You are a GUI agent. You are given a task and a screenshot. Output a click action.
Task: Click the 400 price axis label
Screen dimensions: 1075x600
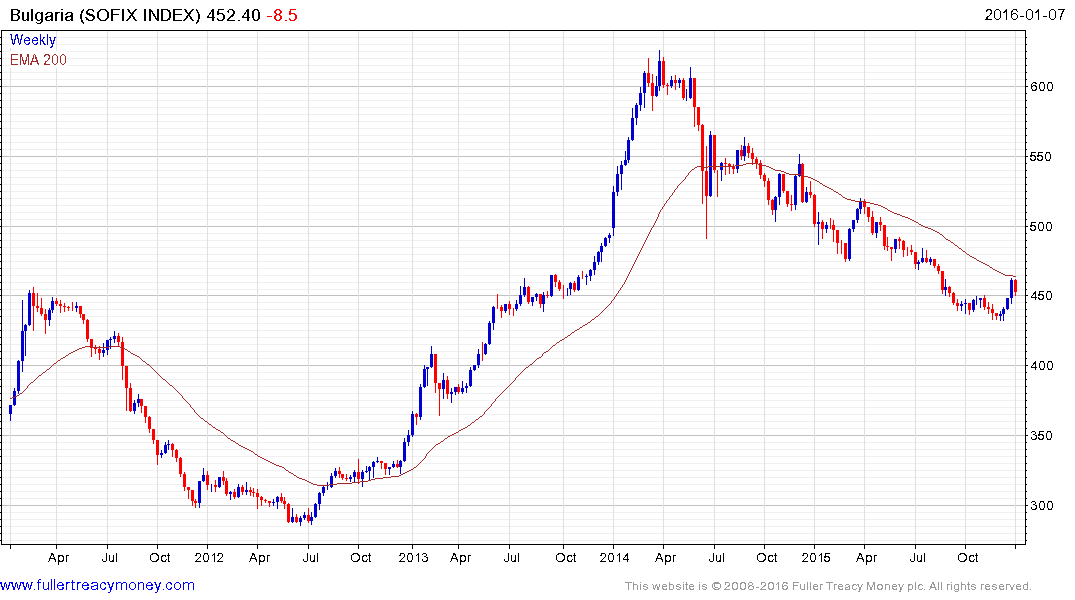pyautogui.click(x=1041, y=365)
